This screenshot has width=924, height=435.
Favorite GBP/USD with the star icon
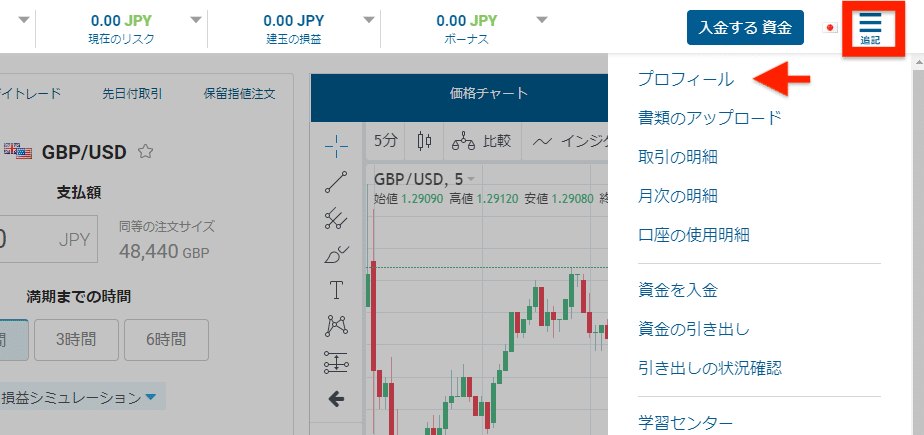point(145,152)
